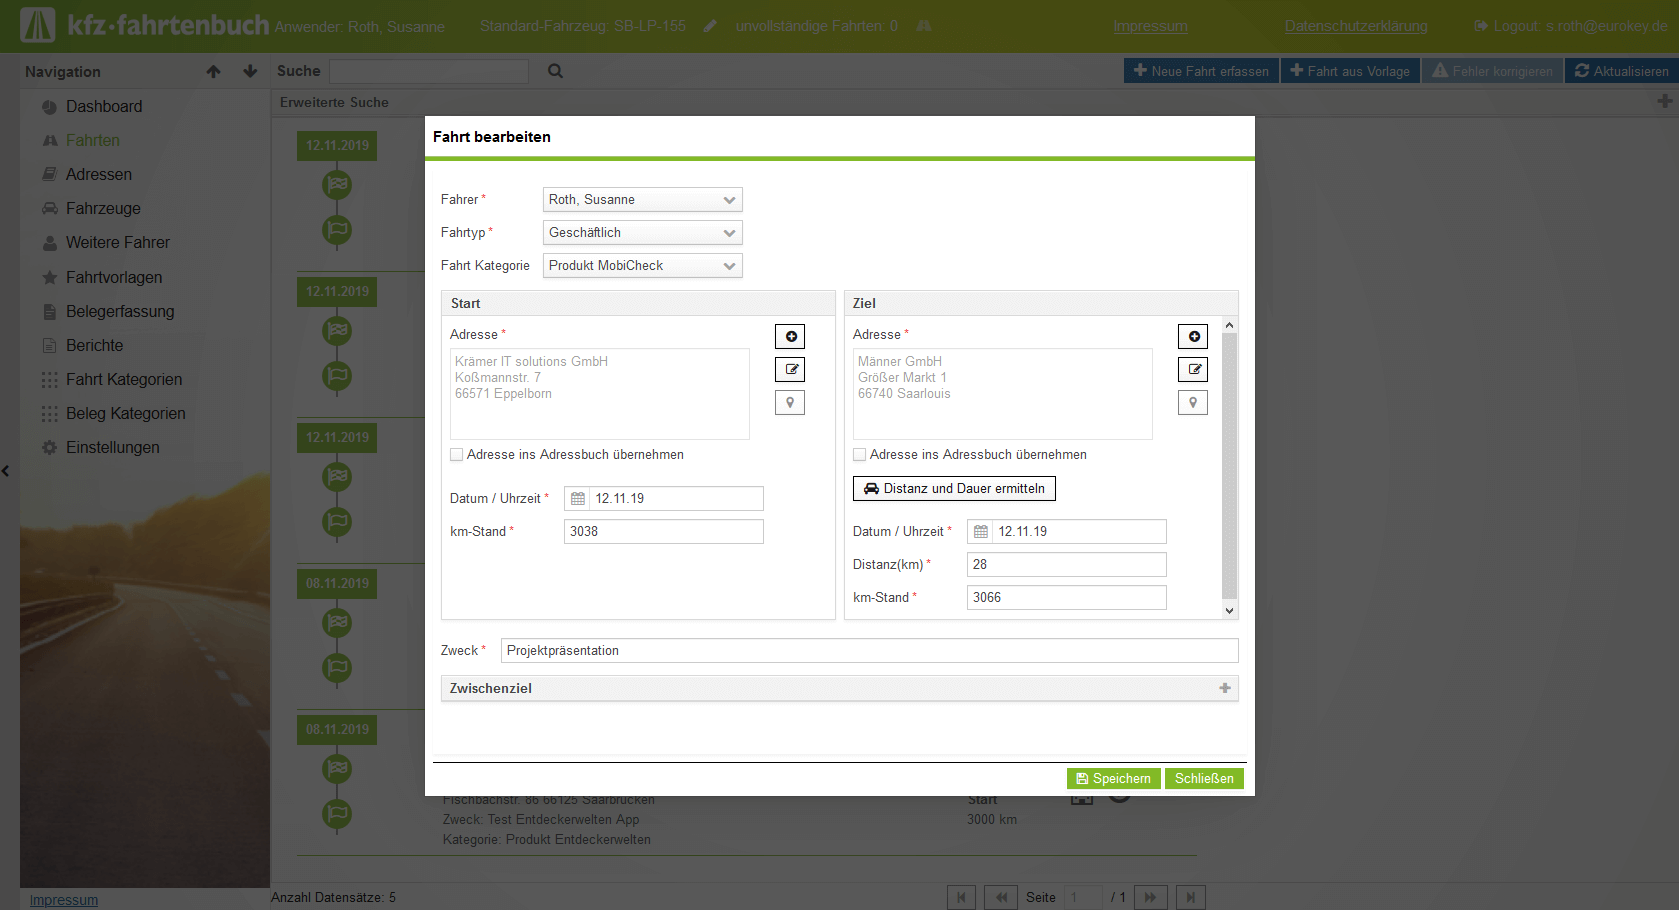Add new Ziel address with plus icon
The height and width of the screenshot is (910, 1679).
(x=1193, y=336)
